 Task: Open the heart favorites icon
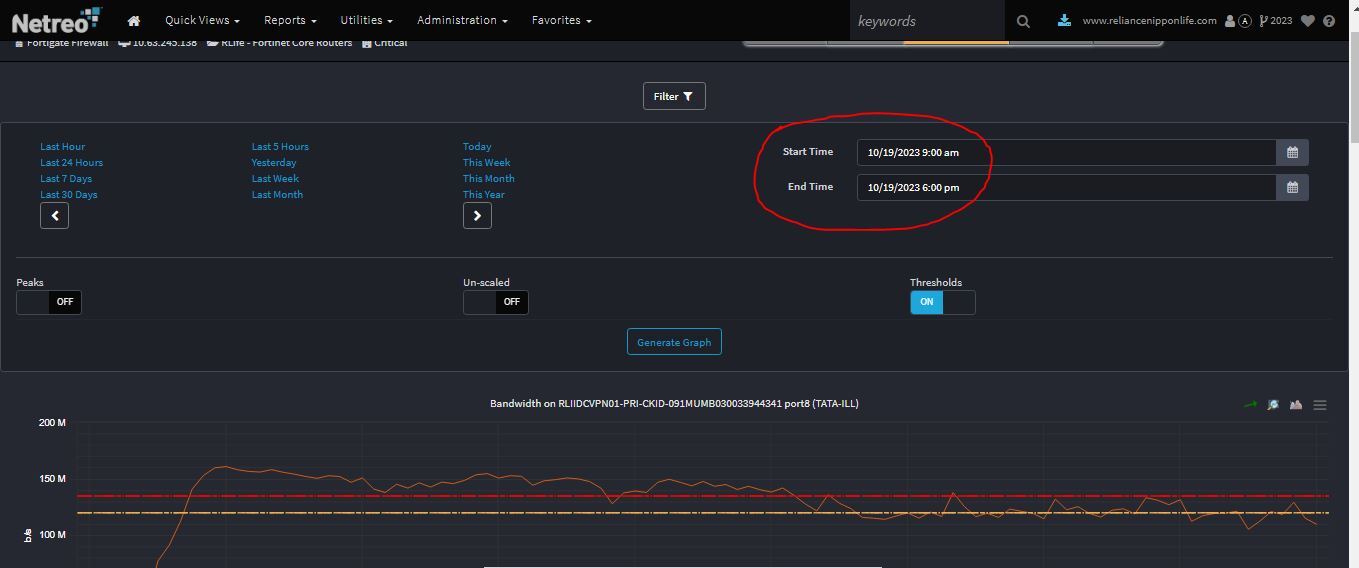pos(1307,21)
